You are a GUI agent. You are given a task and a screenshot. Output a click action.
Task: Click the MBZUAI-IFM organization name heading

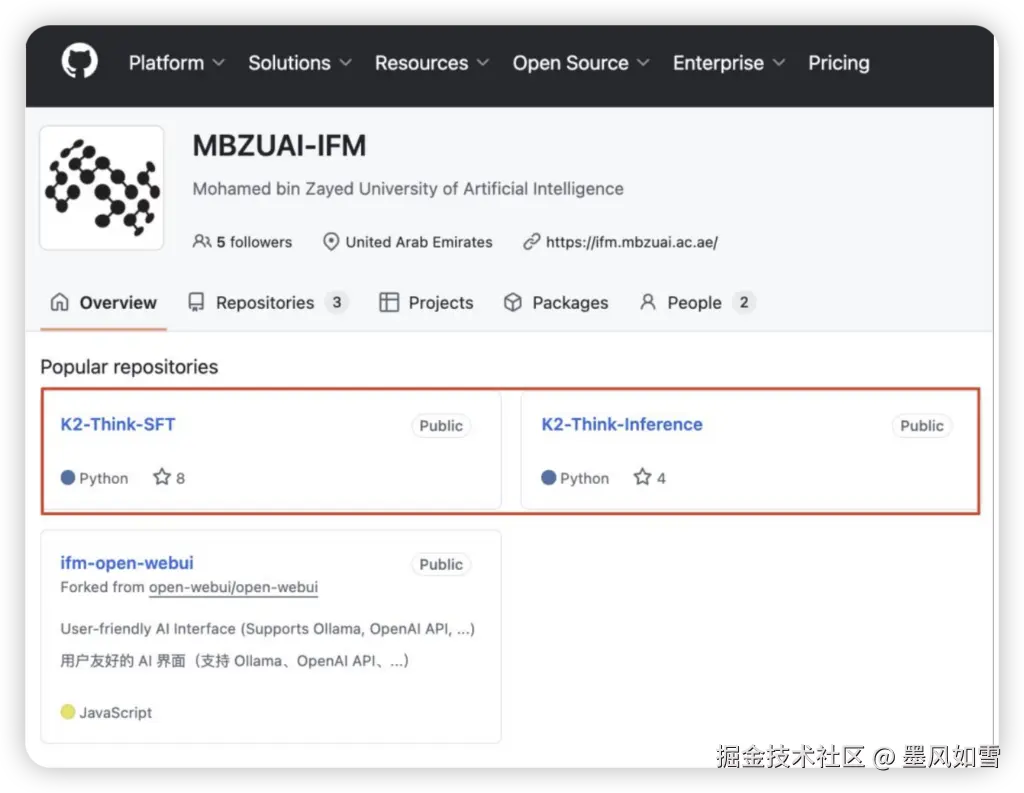click(x=280, y=145)
